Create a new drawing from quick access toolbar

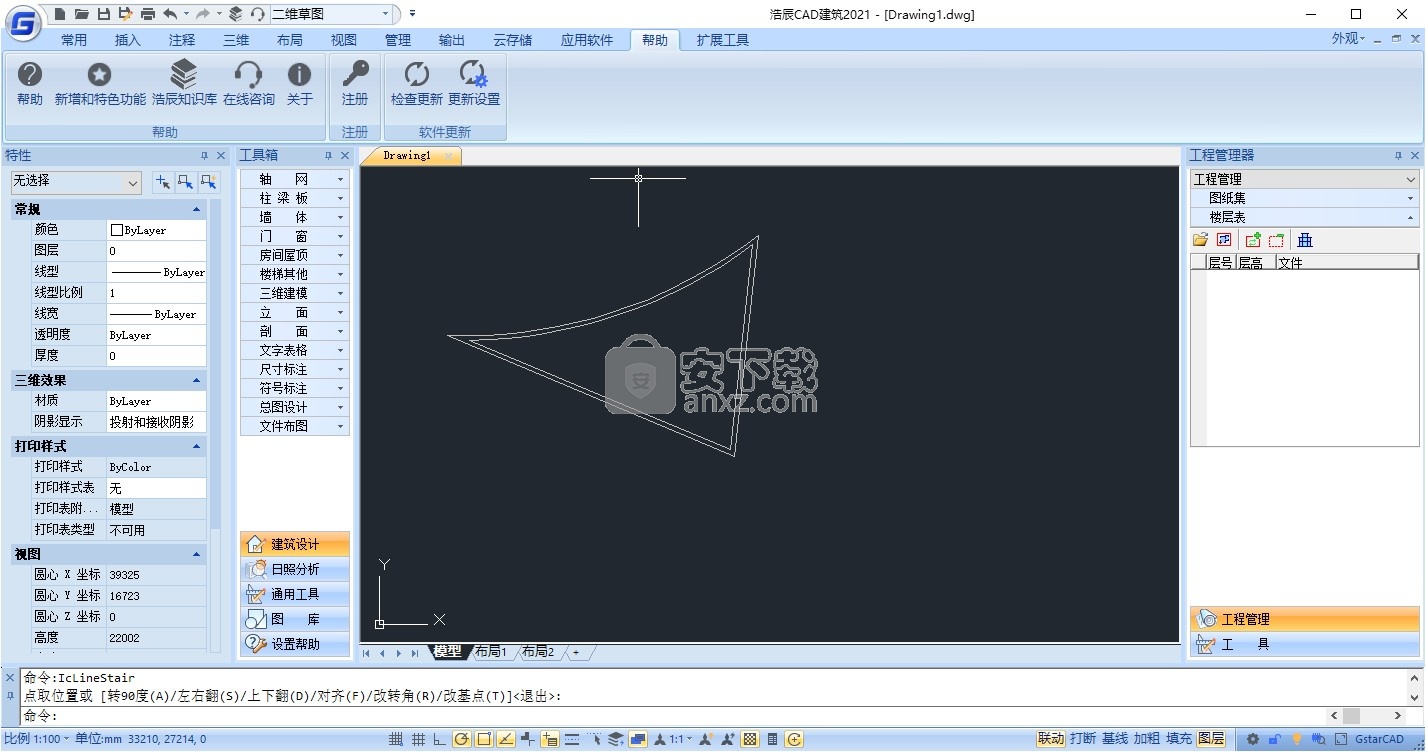(x=61, y=14)
